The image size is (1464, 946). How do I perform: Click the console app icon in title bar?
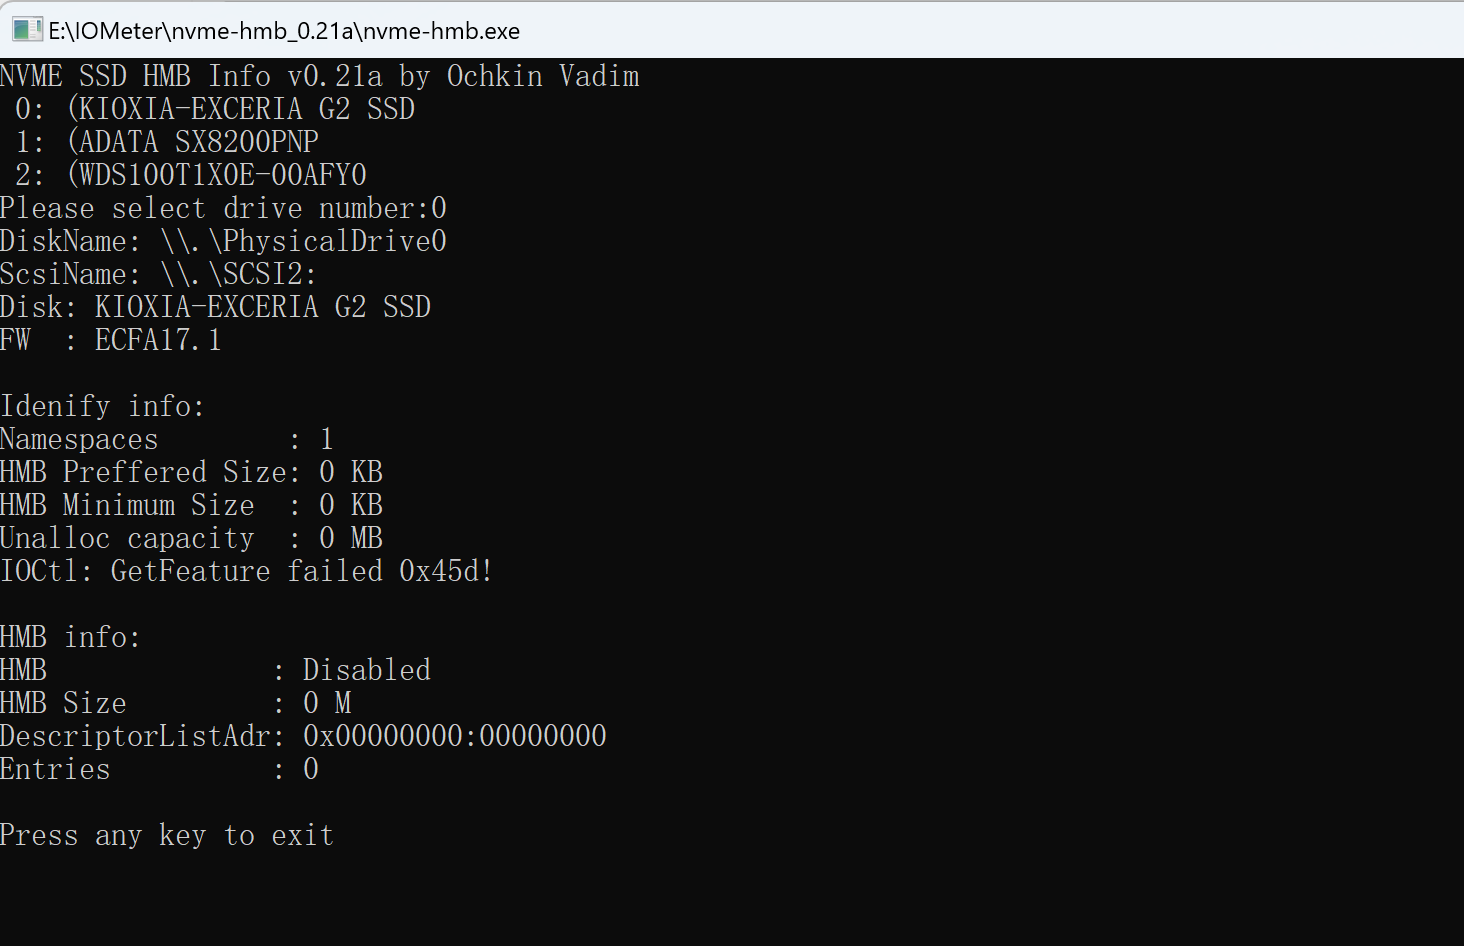click(26, 29)
